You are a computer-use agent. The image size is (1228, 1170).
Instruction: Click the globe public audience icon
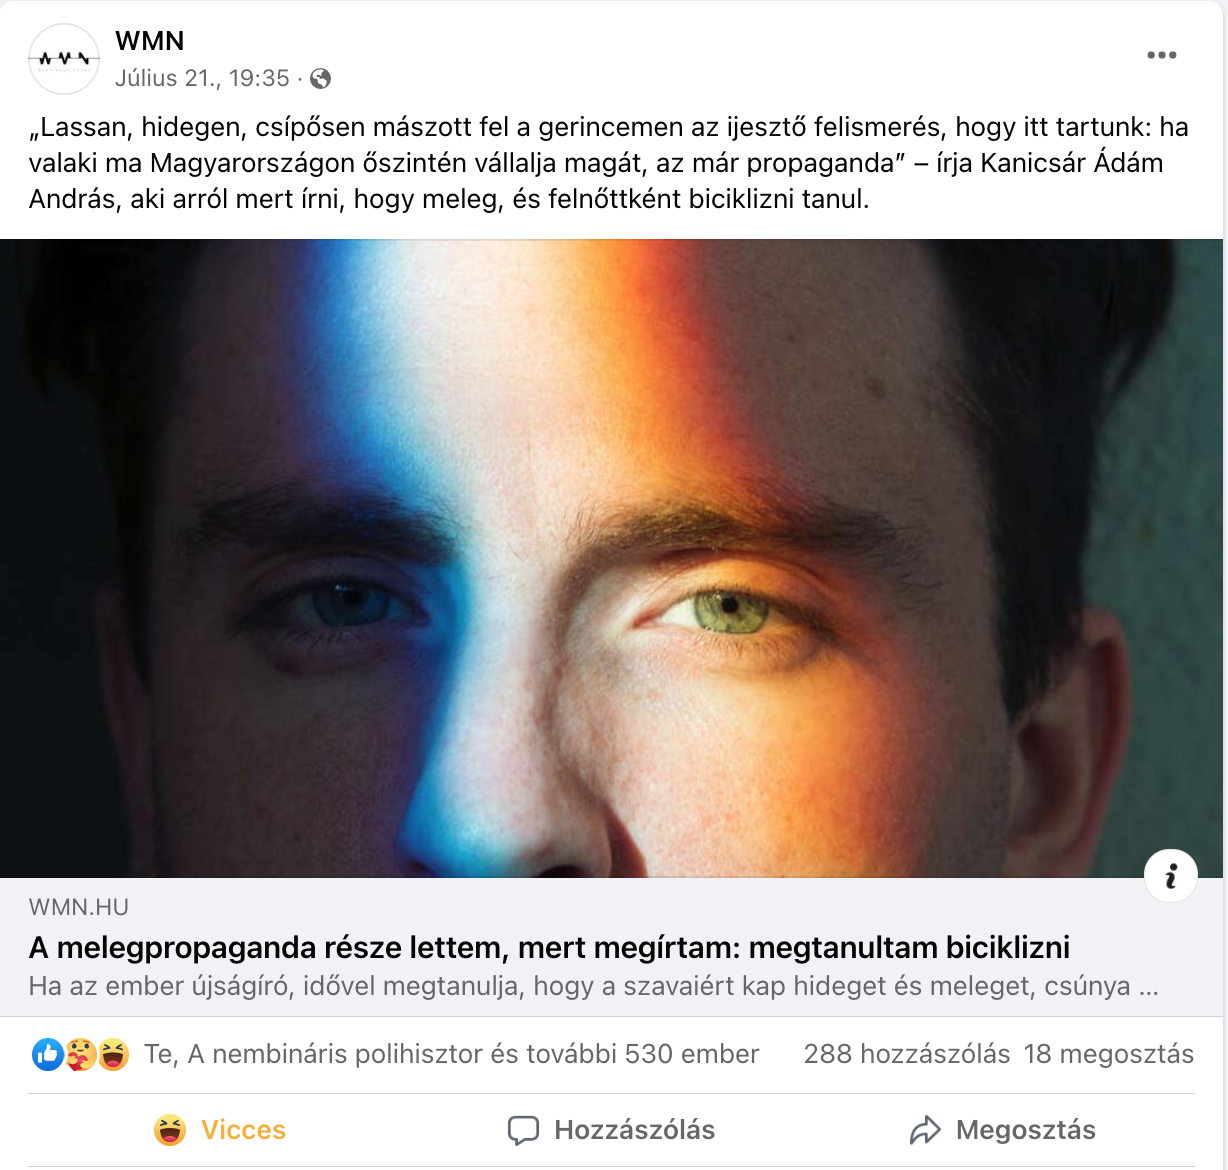pos(321,78)
